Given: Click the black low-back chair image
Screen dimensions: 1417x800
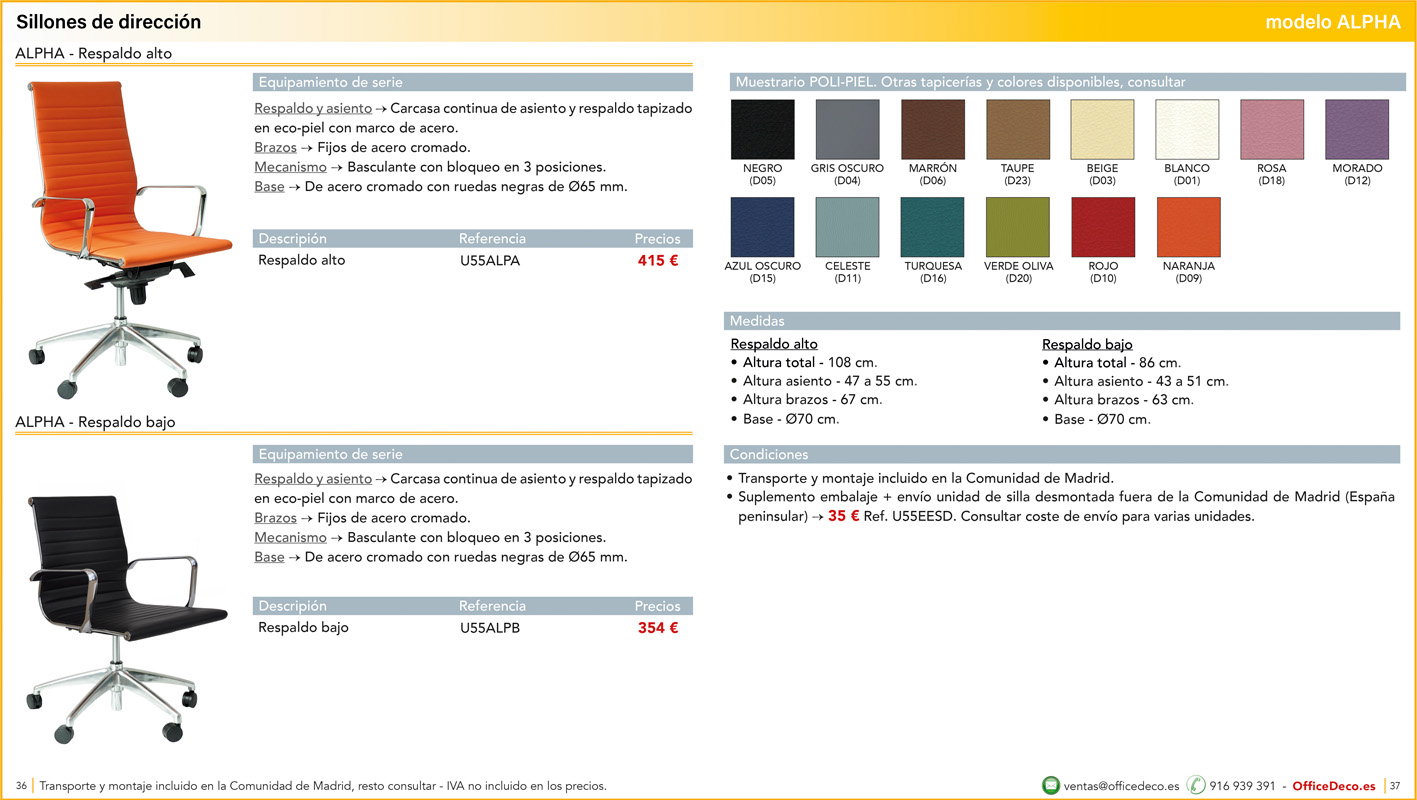Looking at the screenshot, I should (127, 619).
